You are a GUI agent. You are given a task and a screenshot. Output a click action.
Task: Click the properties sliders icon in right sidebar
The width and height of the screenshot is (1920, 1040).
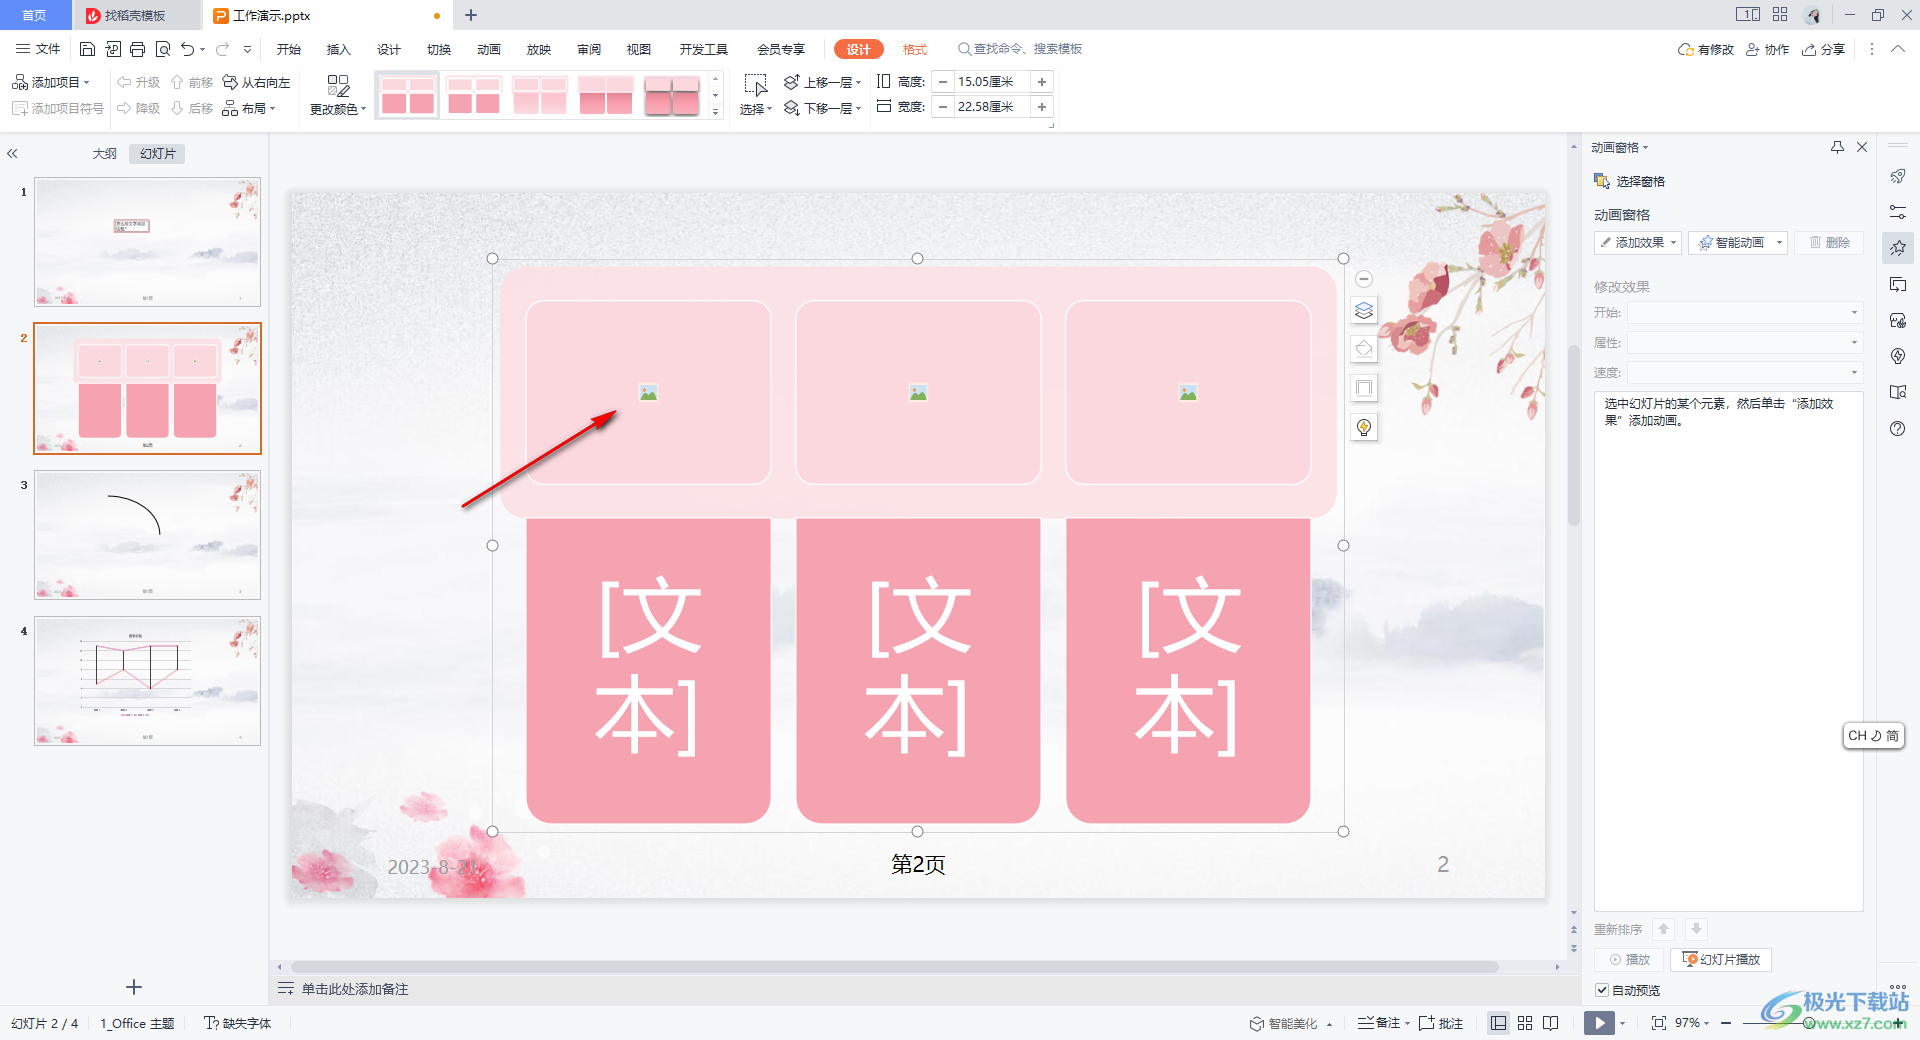pyautogui.click(x=1898, y=212)
